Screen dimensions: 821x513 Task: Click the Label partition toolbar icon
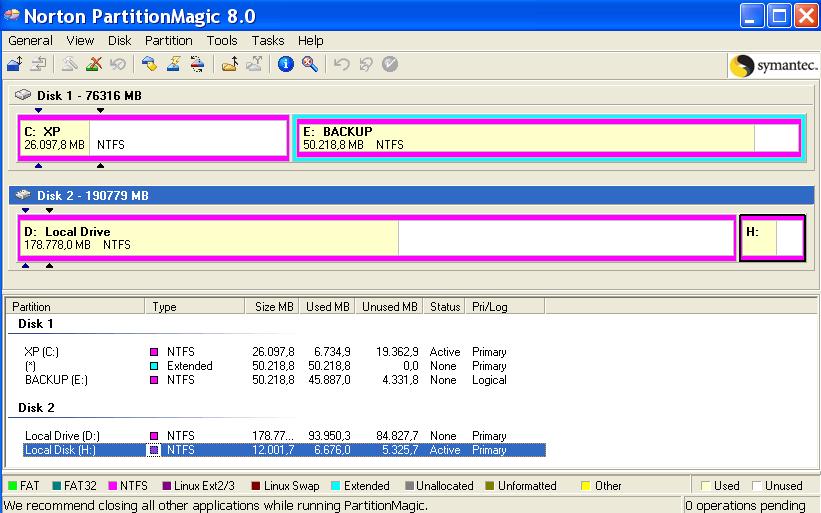149,64
